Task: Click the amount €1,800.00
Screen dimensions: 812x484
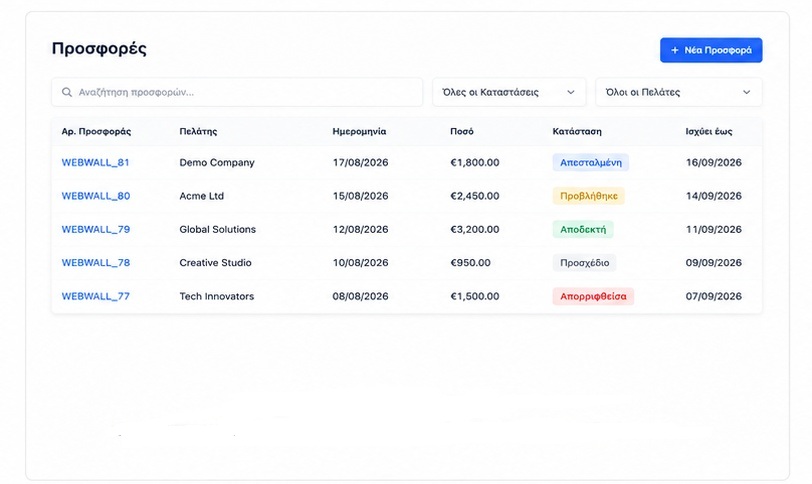Action: (475, 163)
